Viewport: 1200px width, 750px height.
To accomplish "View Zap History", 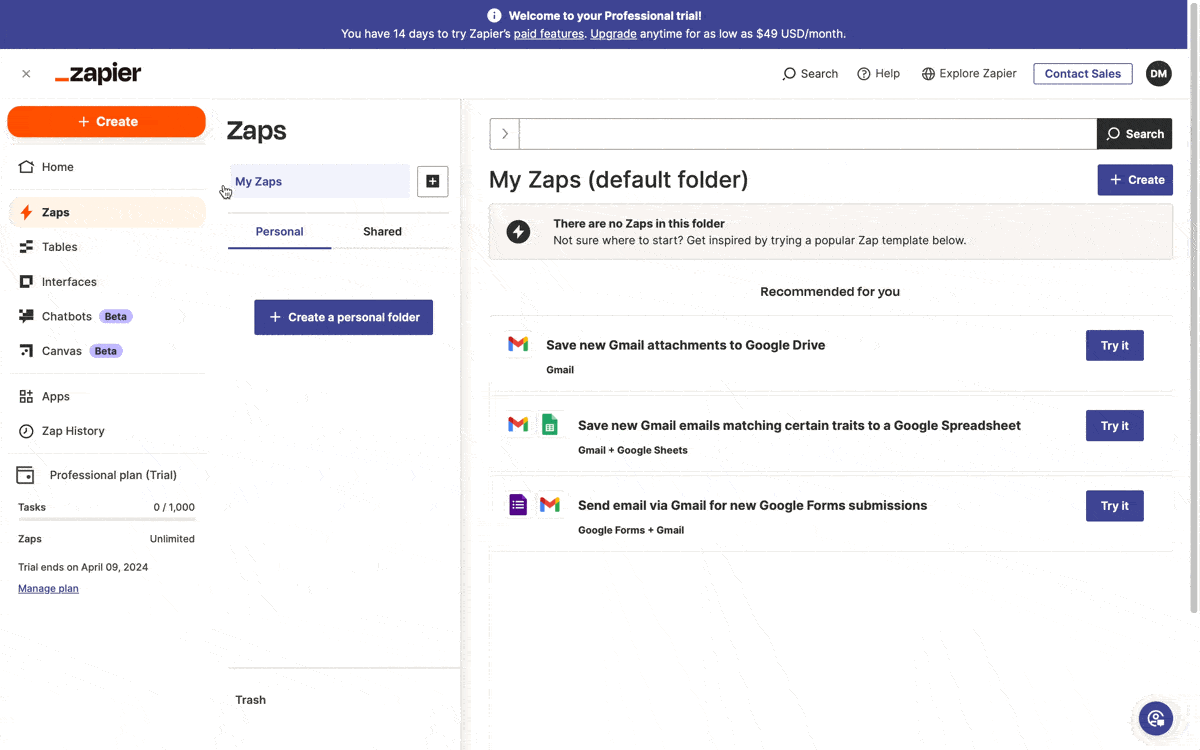I will tap(73, 431).
